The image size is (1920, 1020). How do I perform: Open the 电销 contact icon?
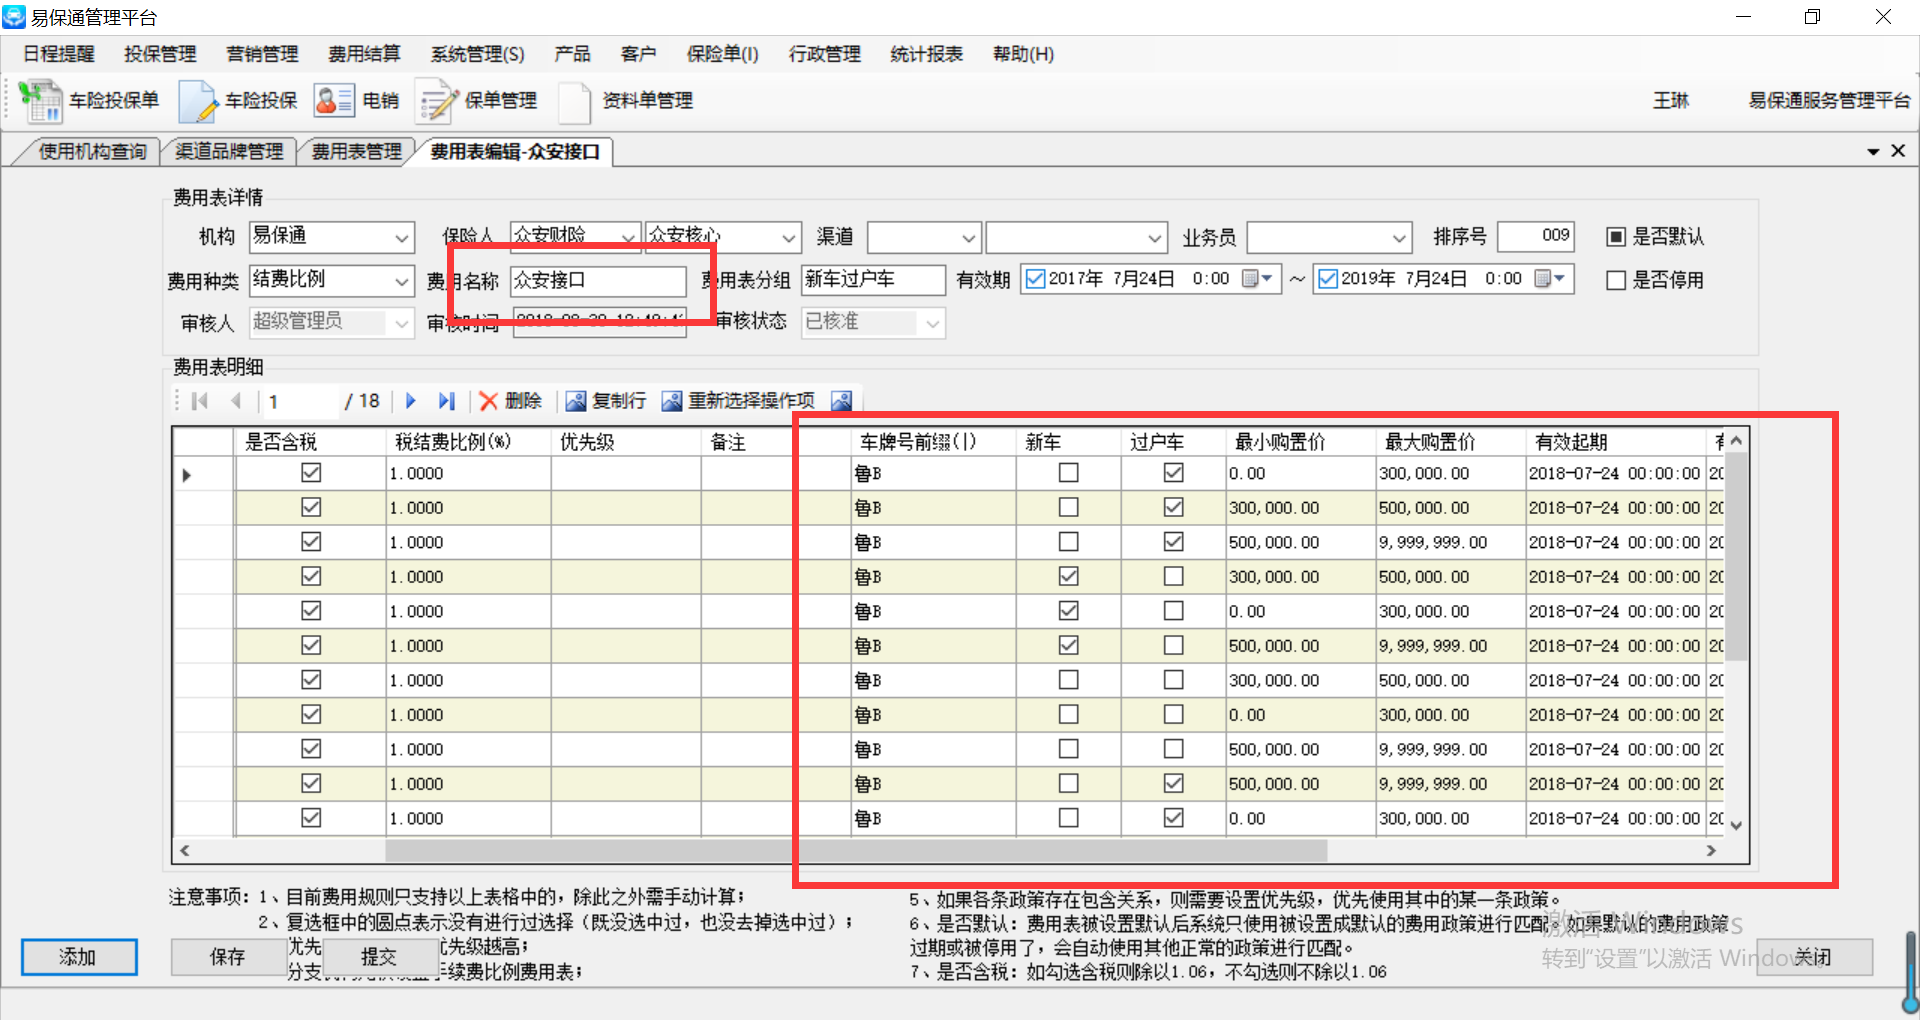pyautogui.click(x=333, y=101)
